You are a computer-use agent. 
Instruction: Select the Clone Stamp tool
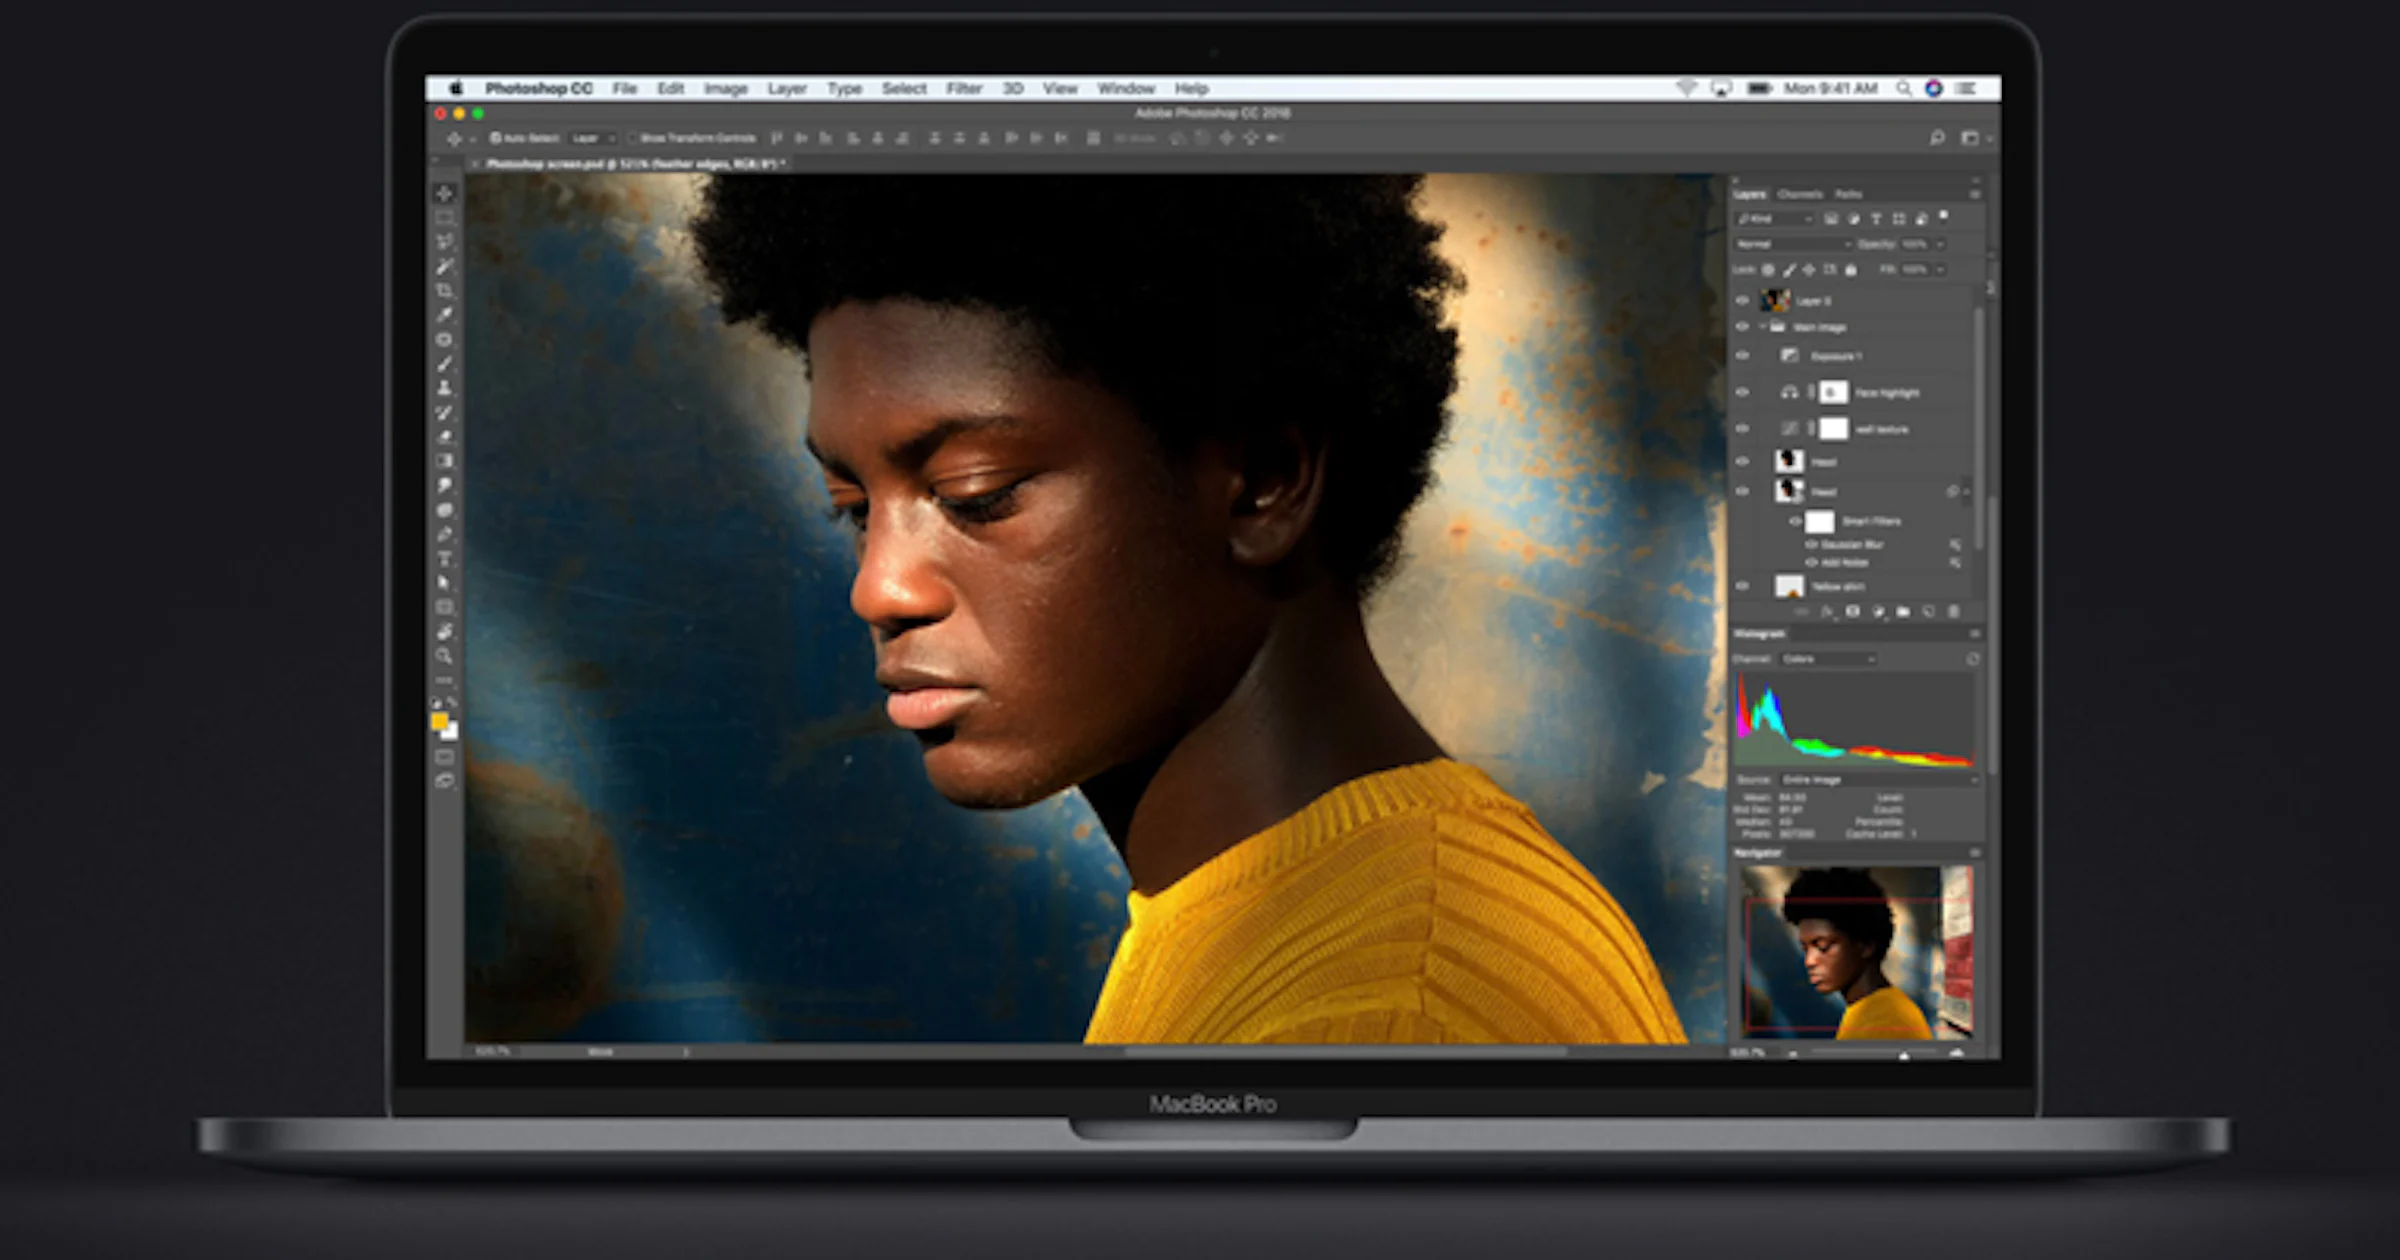[x=445, y=388]
